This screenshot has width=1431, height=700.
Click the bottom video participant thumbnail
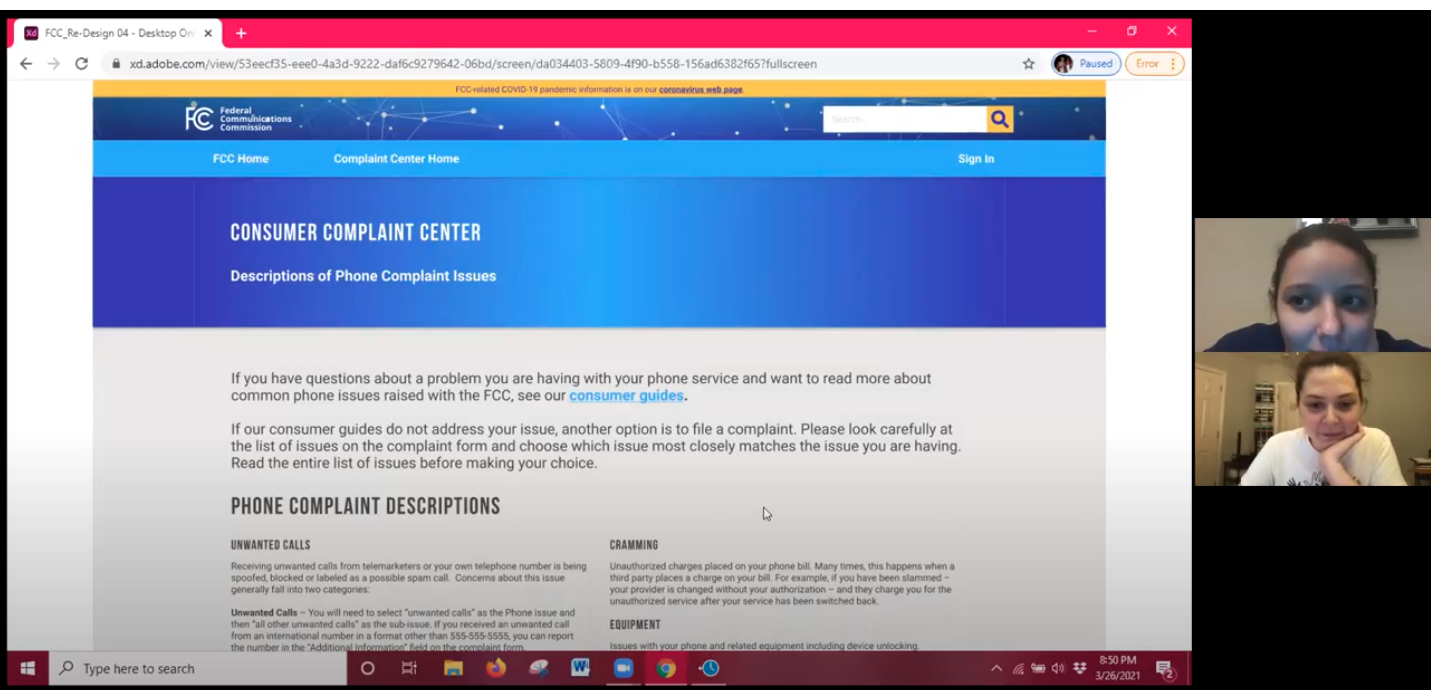[1312, 419]
